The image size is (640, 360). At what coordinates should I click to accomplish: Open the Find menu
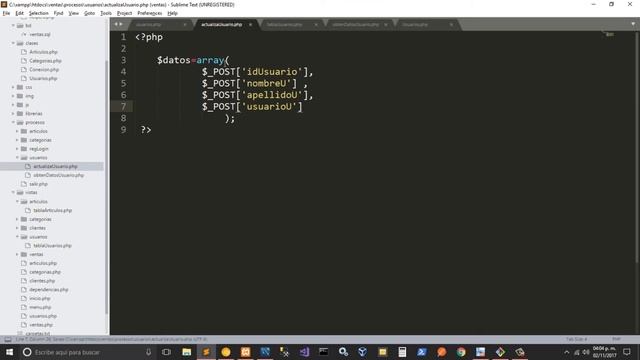[58, 13]
